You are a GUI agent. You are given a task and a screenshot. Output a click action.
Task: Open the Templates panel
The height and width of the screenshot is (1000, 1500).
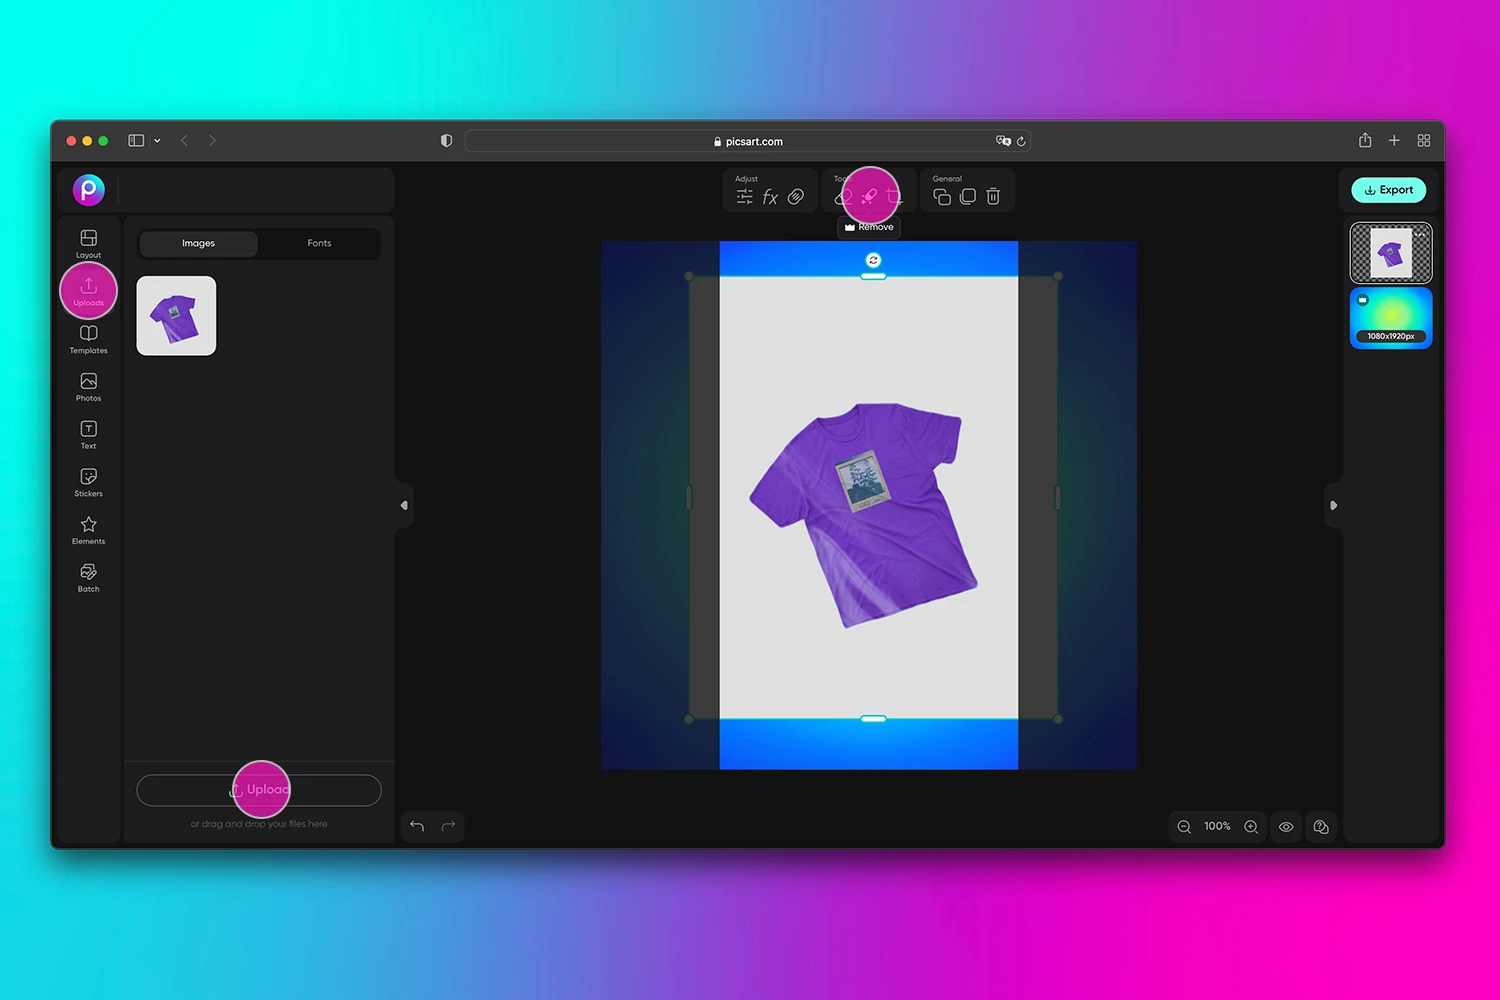(x=88, y=337)
